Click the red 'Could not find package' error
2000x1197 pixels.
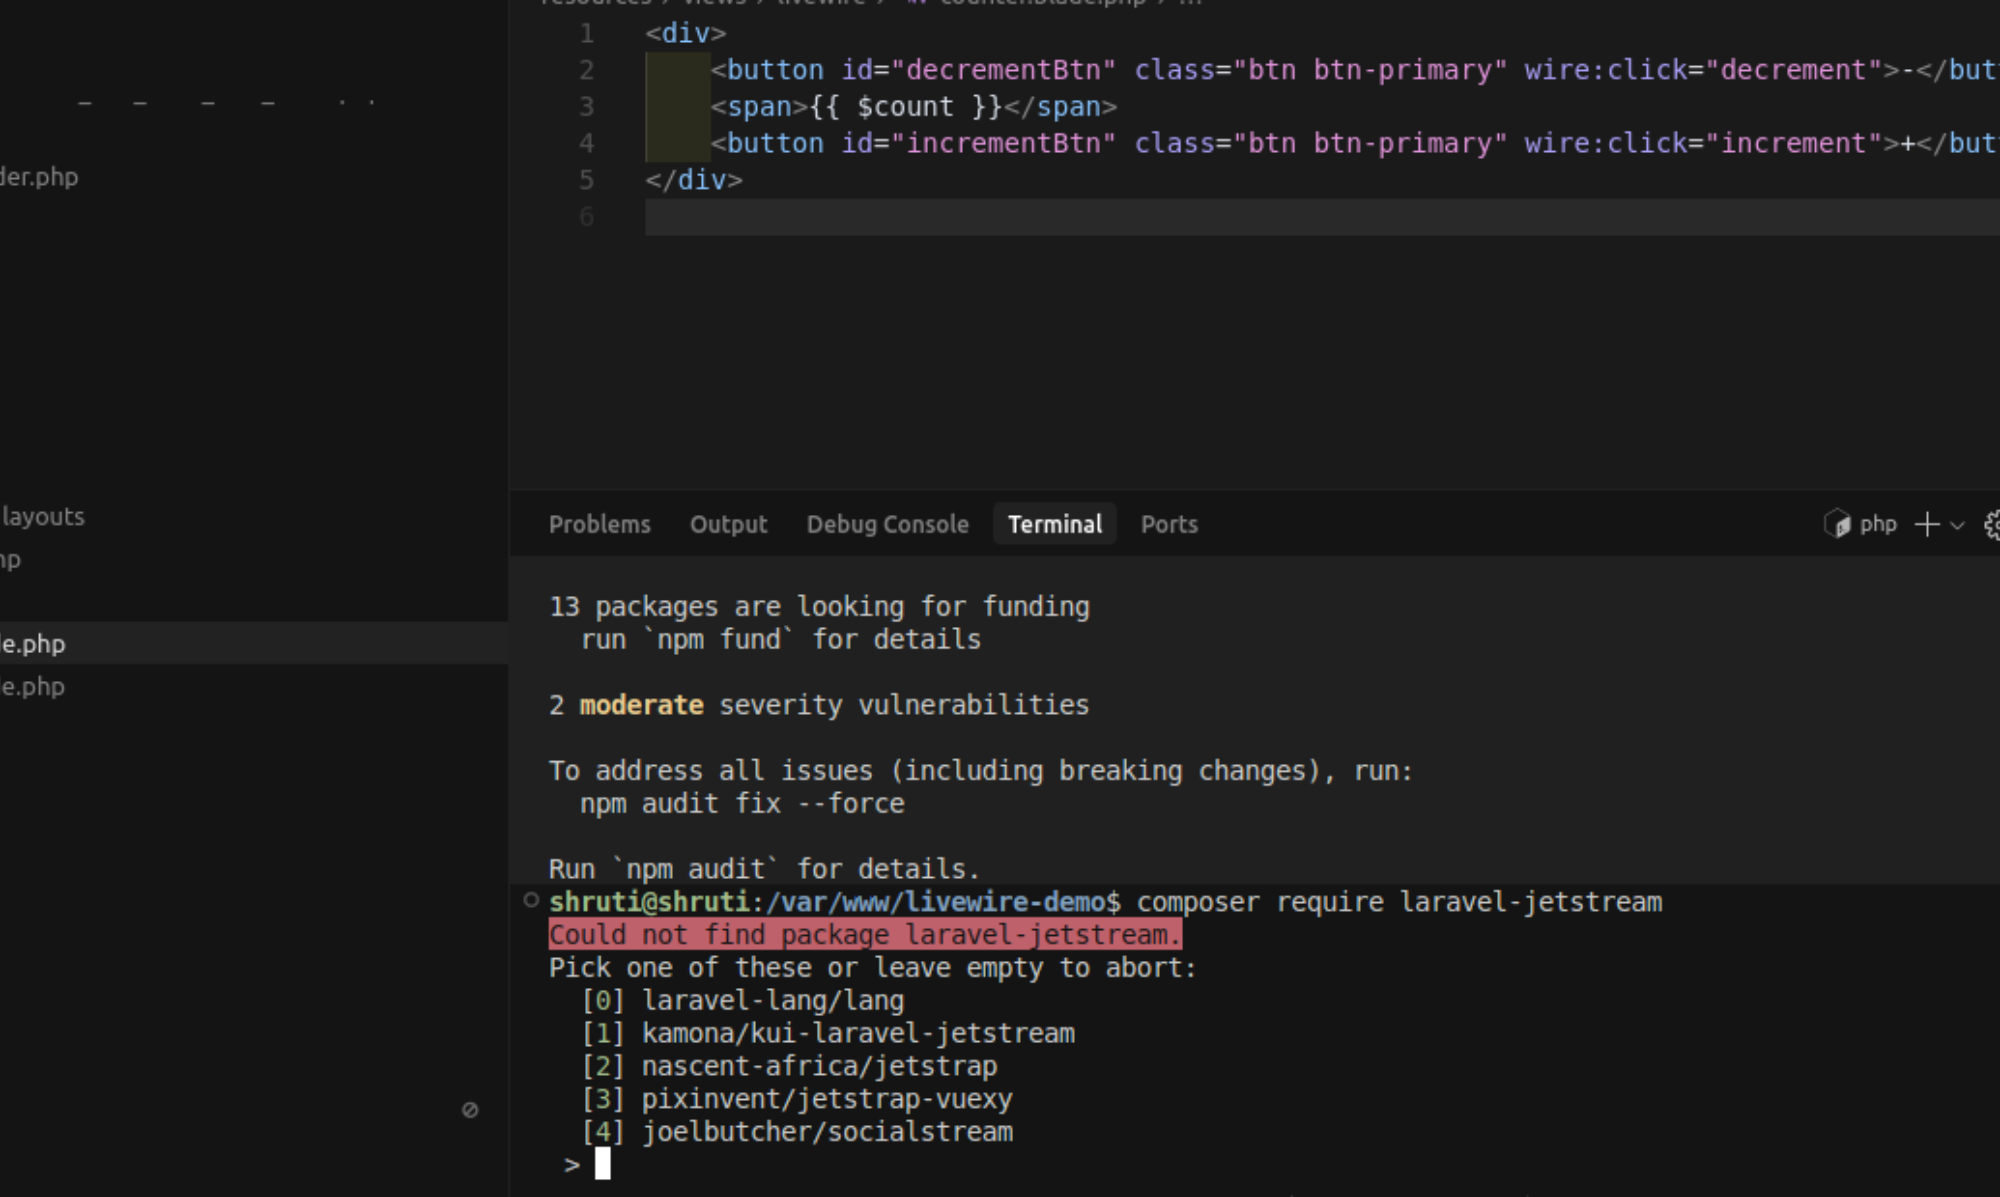[x=864, y=935]
